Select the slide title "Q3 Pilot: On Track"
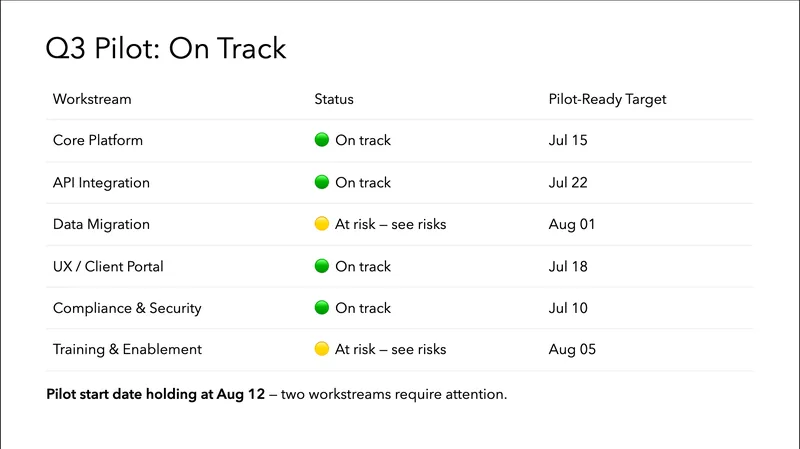 click(x=166, y=49)
